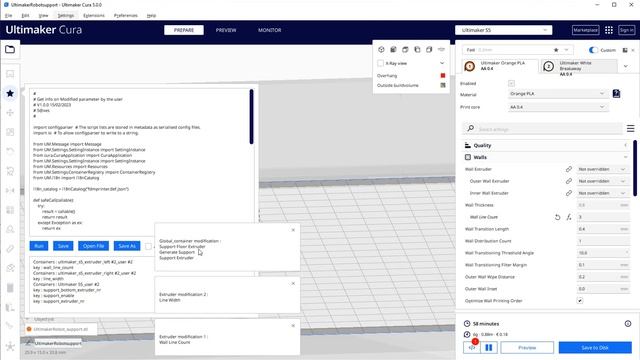Toggle the extruder Enabled checkbox
This screenshot has width=640, height=360.
tap(511, 83)
